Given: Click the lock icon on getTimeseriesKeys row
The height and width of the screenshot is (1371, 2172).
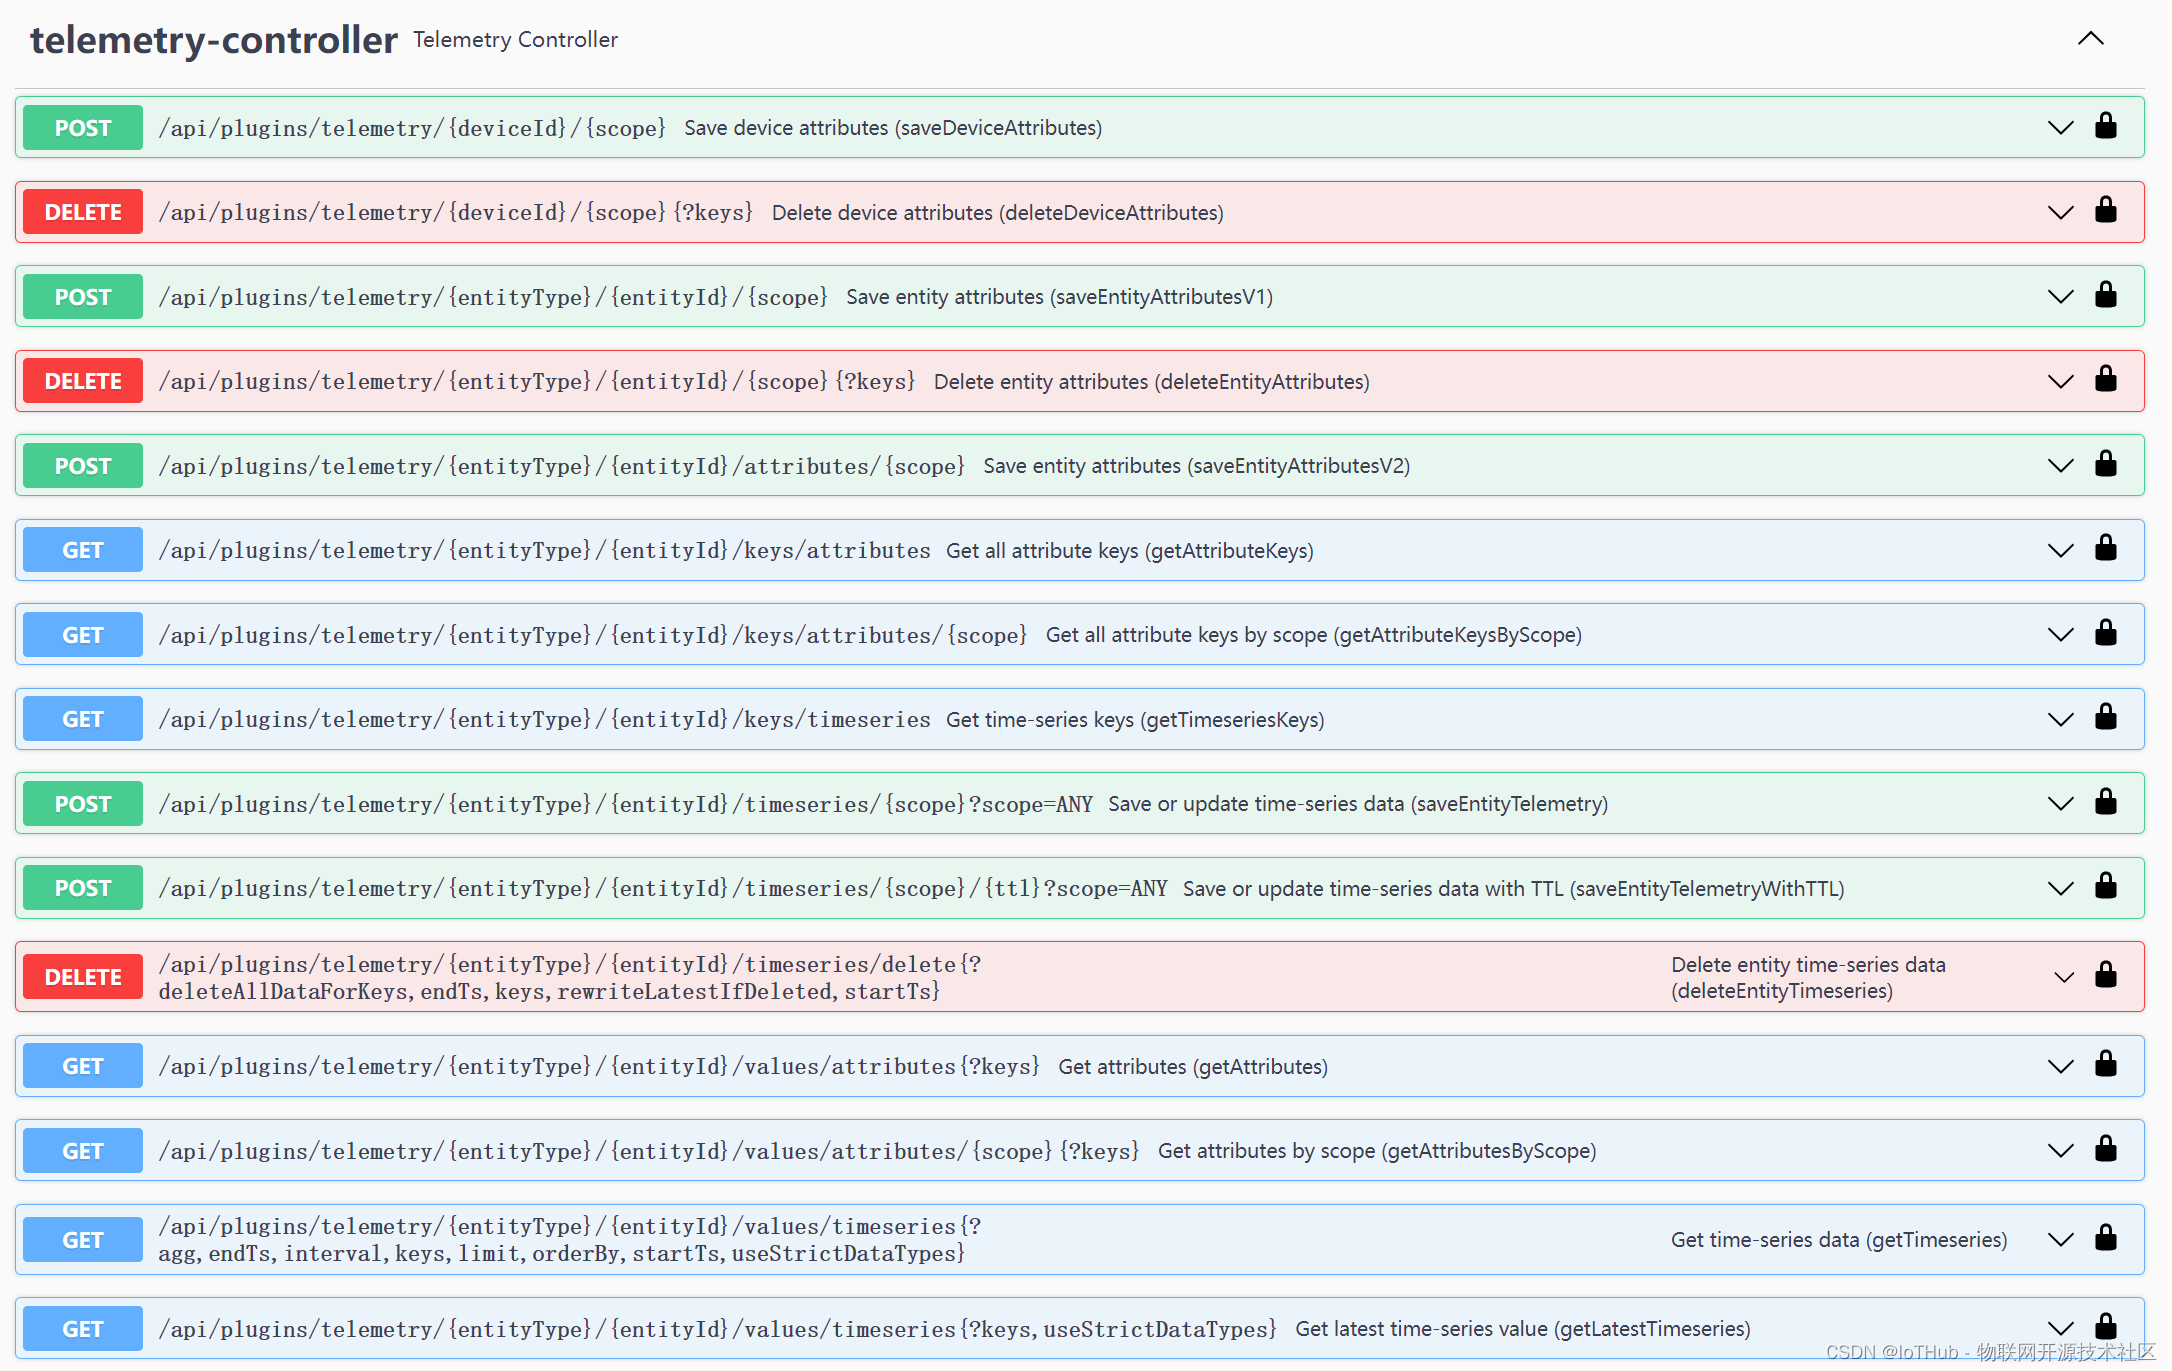Looking at the screenshot, I should point(2105,717).
